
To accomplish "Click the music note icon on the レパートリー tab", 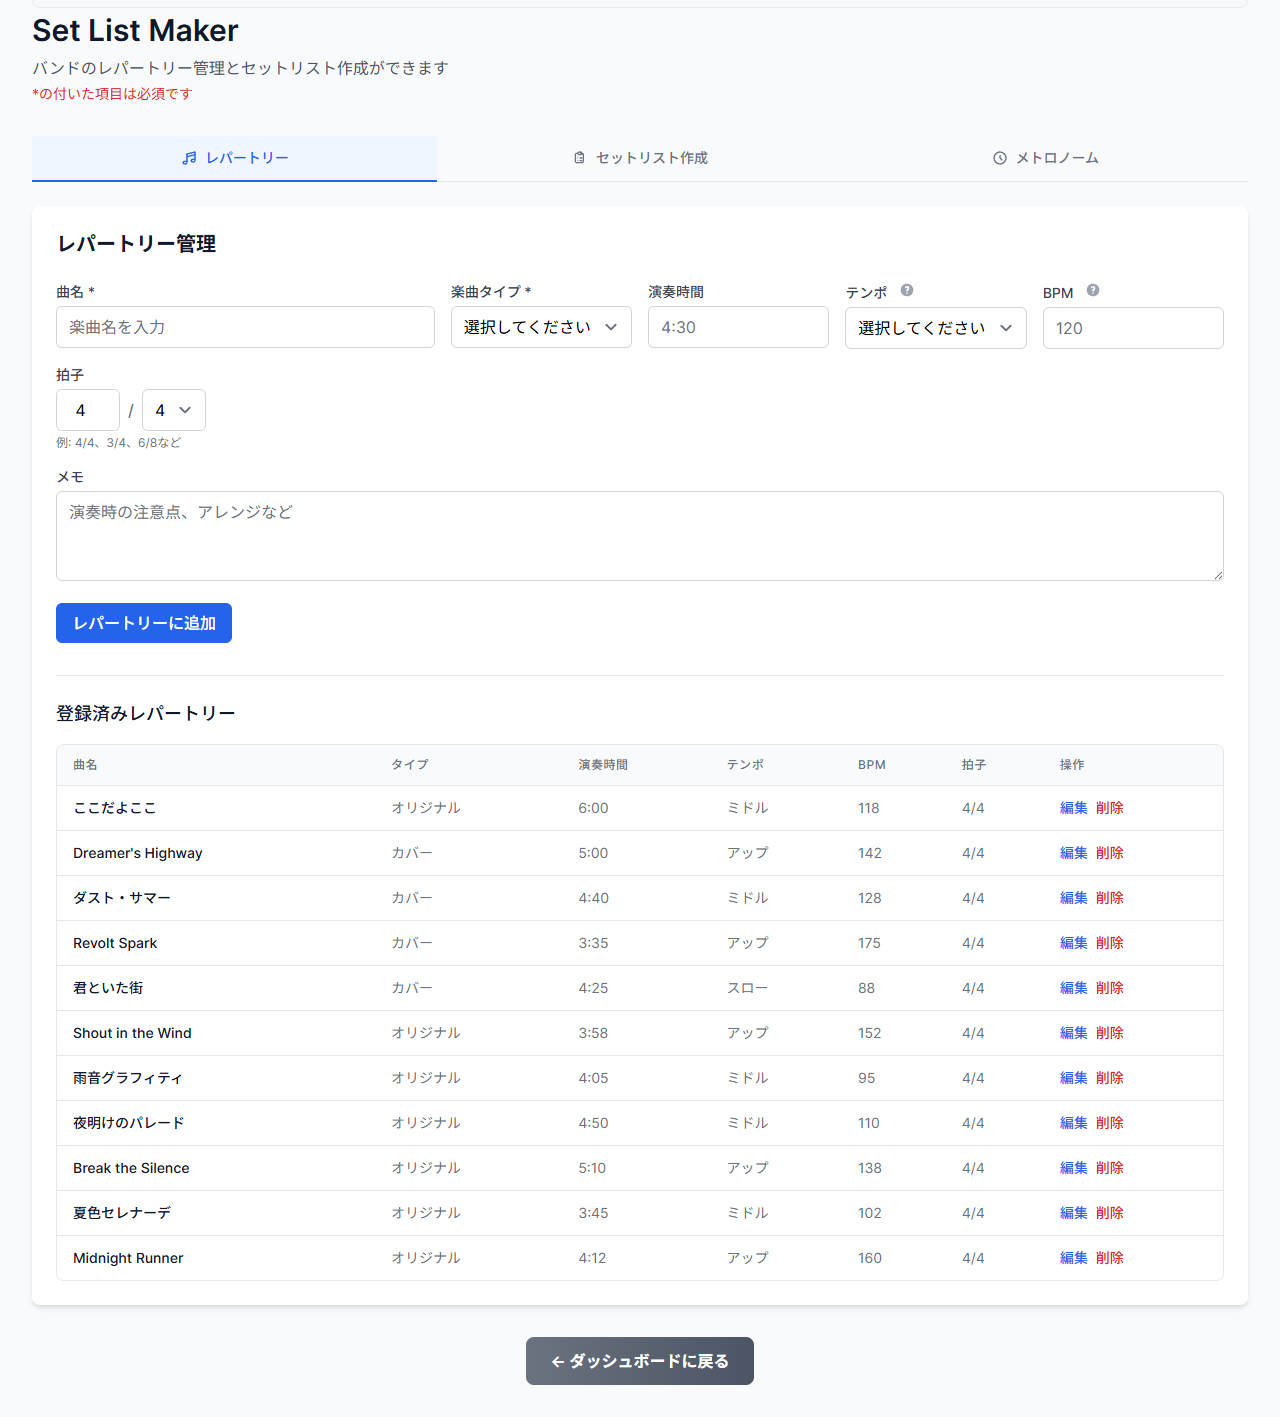I will [x=189, y=158].
